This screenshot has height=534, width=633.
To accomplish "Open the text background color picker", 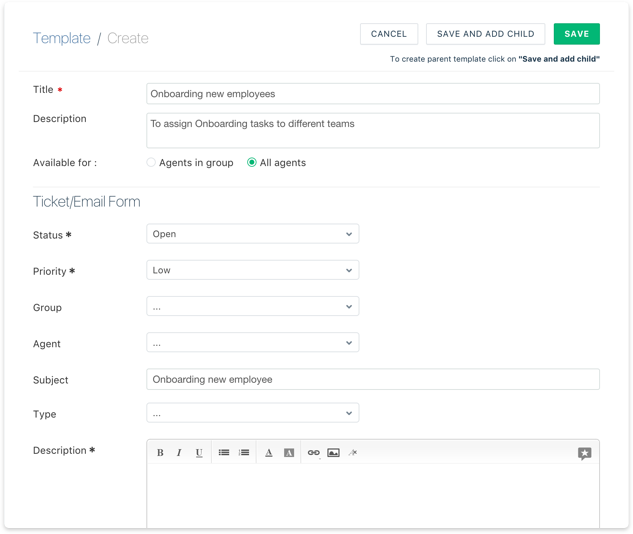I will coord(289,453).
